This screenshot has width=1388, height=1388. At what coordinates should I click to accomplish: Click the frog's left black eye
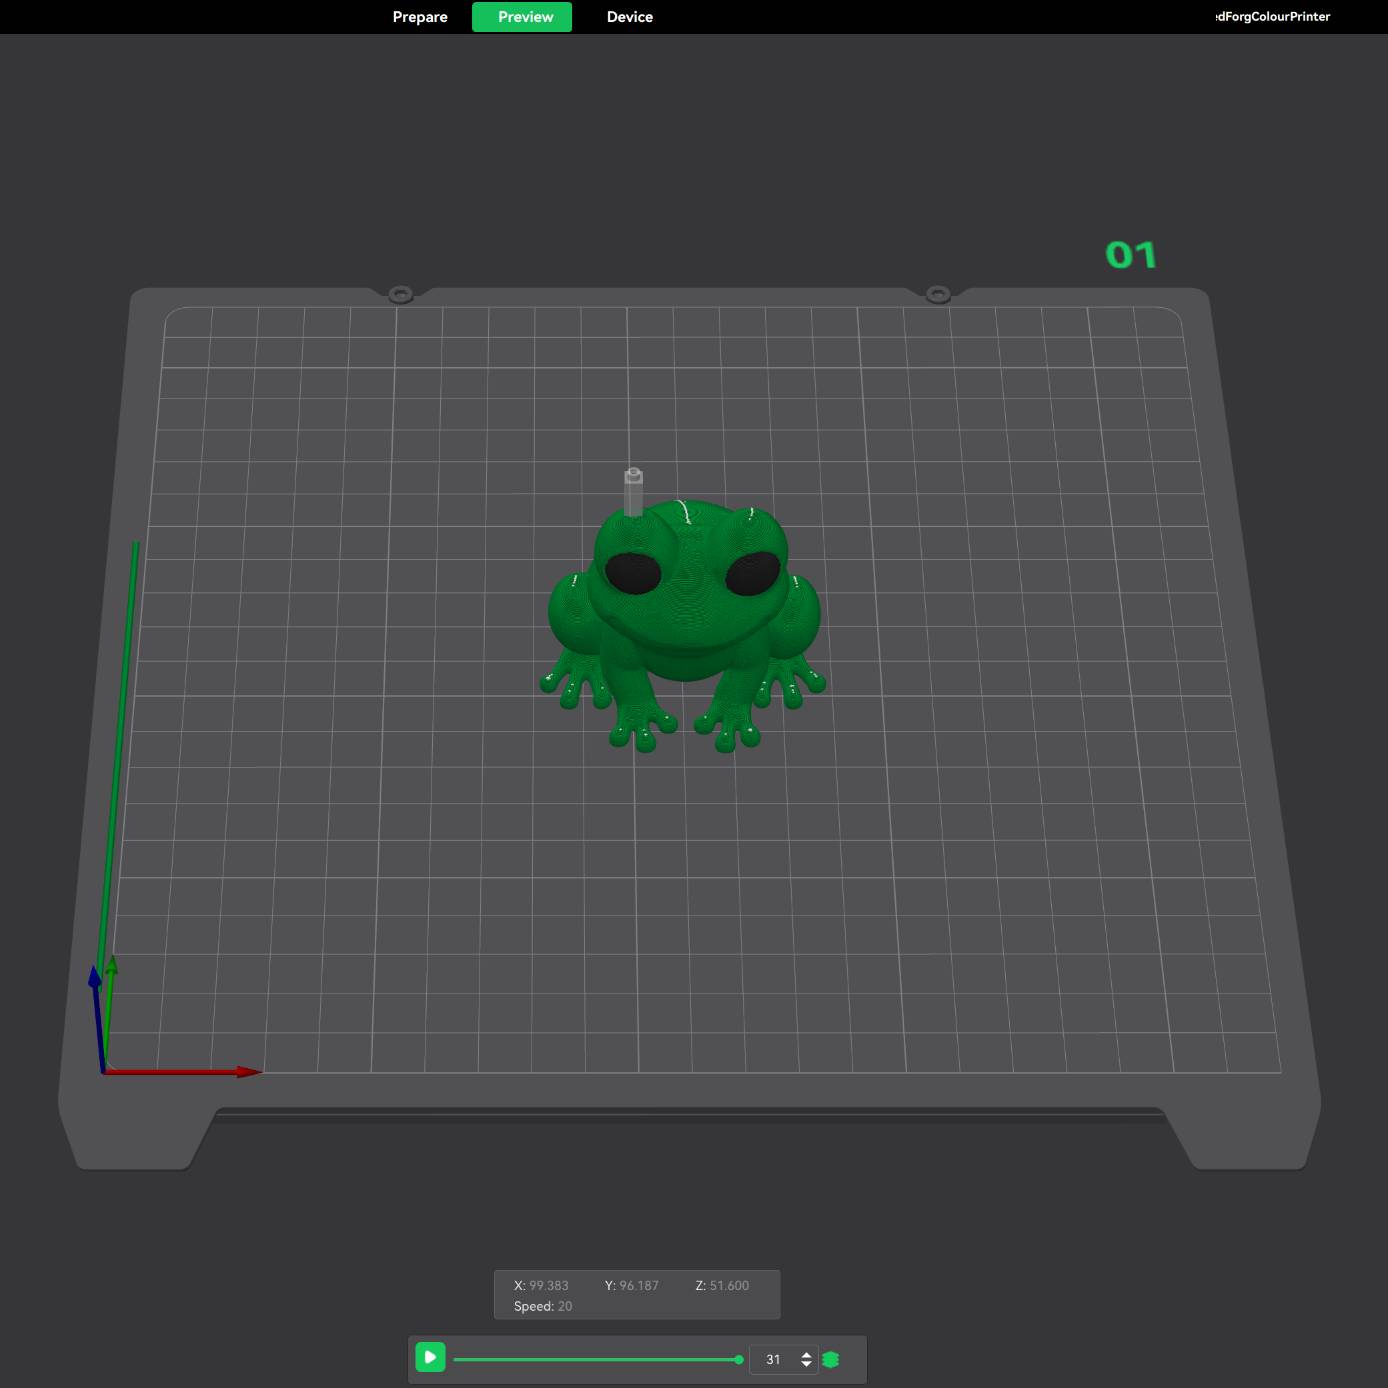click(633, 573)
